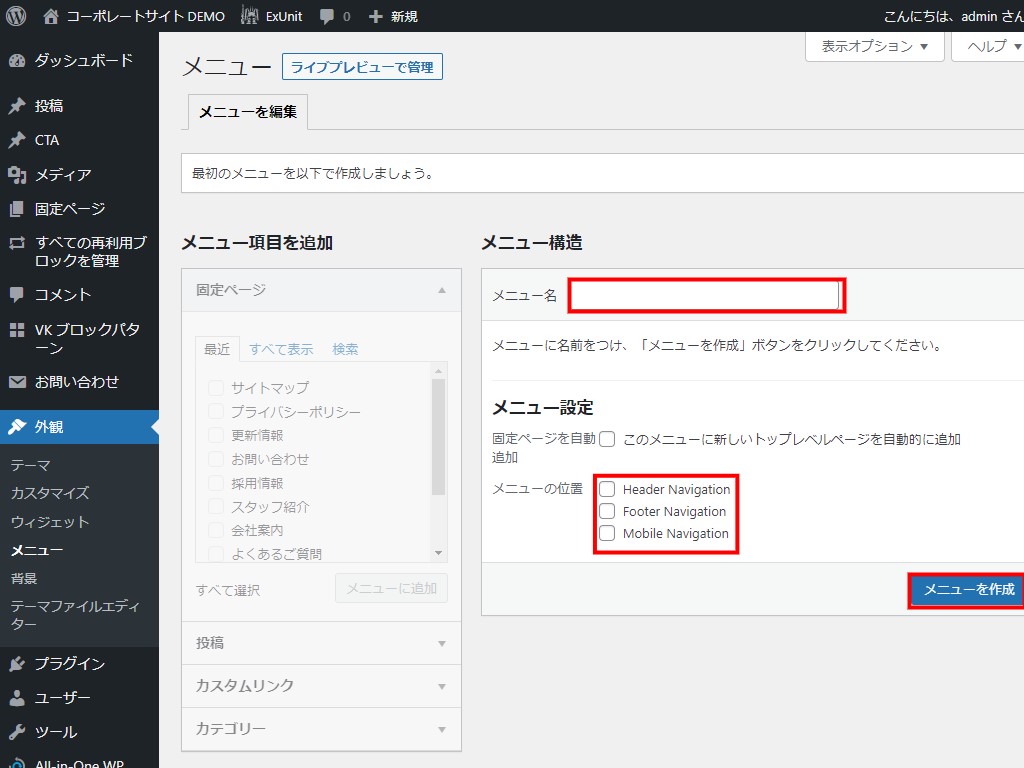Expand the 投稿 menu items section

coord(321,643)
